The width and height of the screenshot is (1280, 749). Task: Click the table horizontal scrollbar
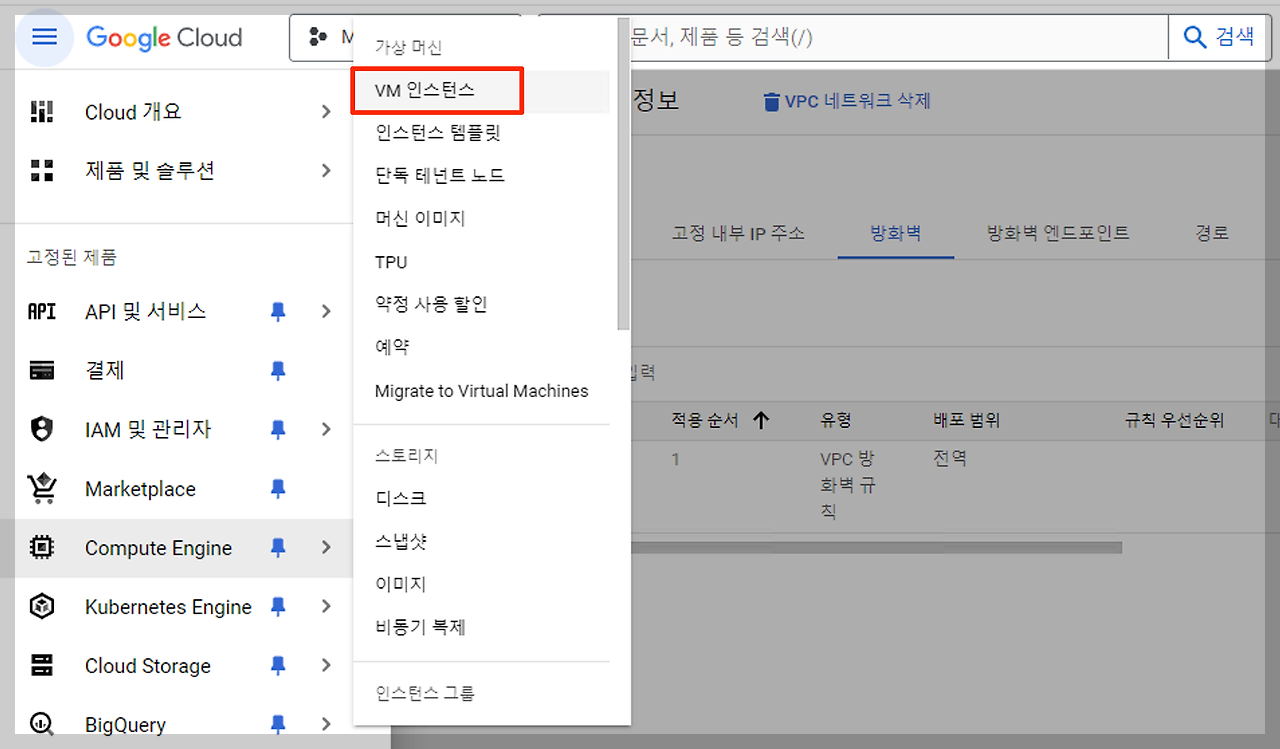[876, 548]
